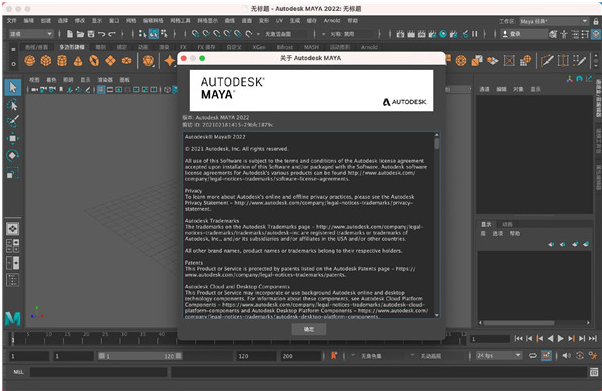Toggle timeline sound mute speaker
Image resolution: width=602 pixels, height=391 pixels.
pyautogui.click(x=566, y=356)
